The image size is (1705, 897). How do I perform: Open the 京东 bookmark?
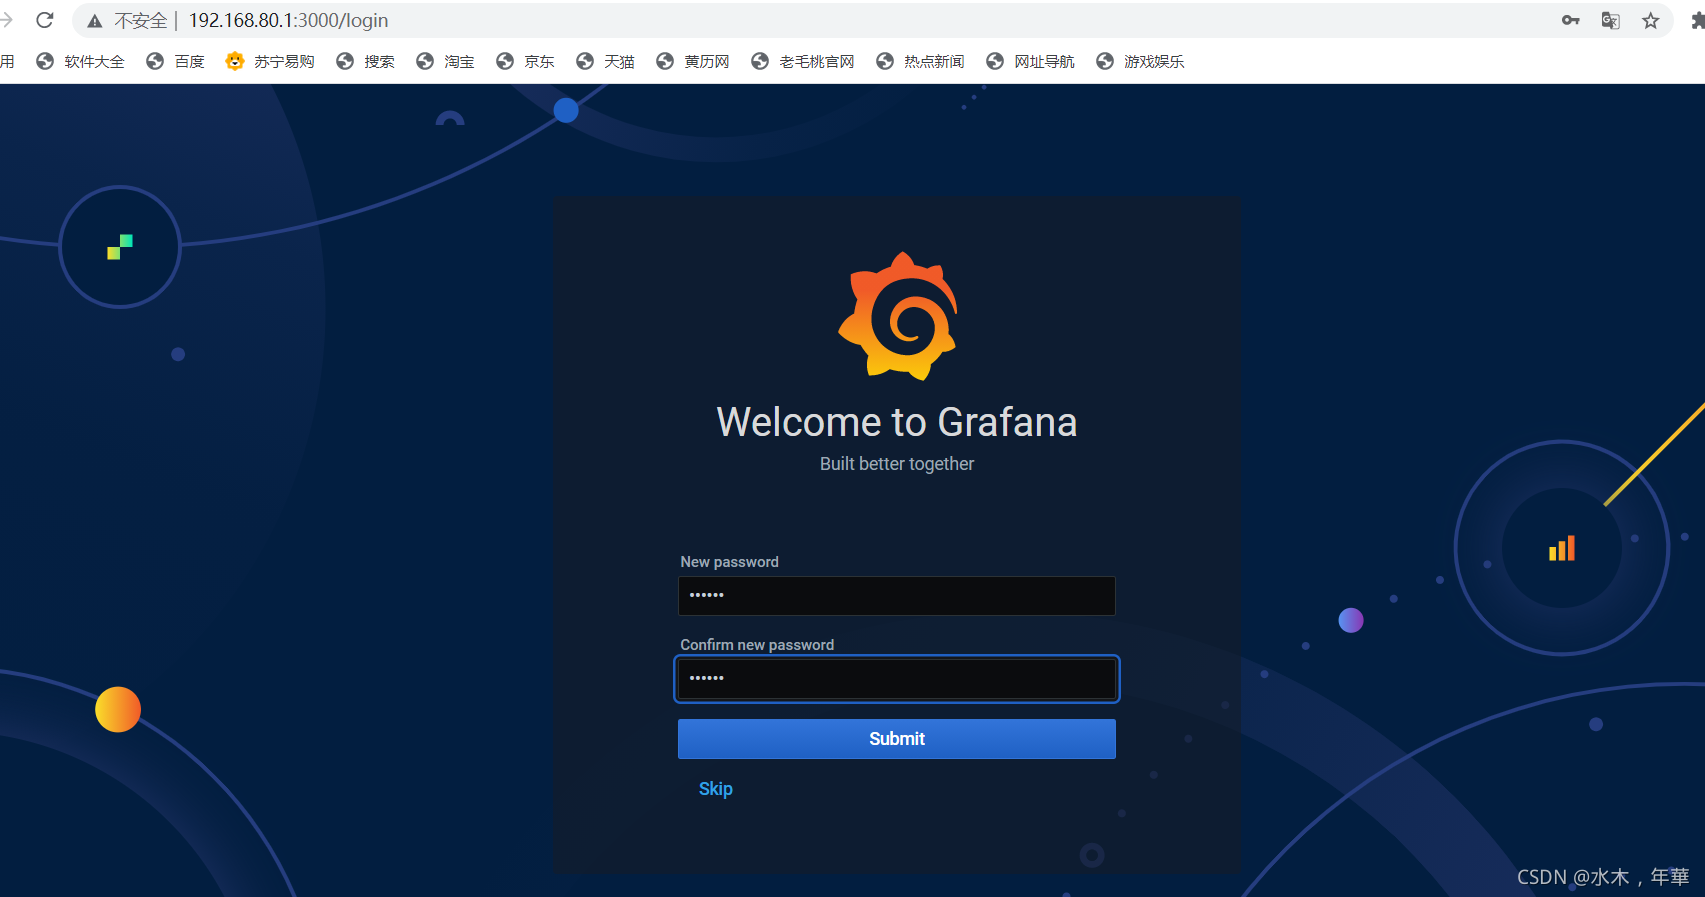pos(525,61)
